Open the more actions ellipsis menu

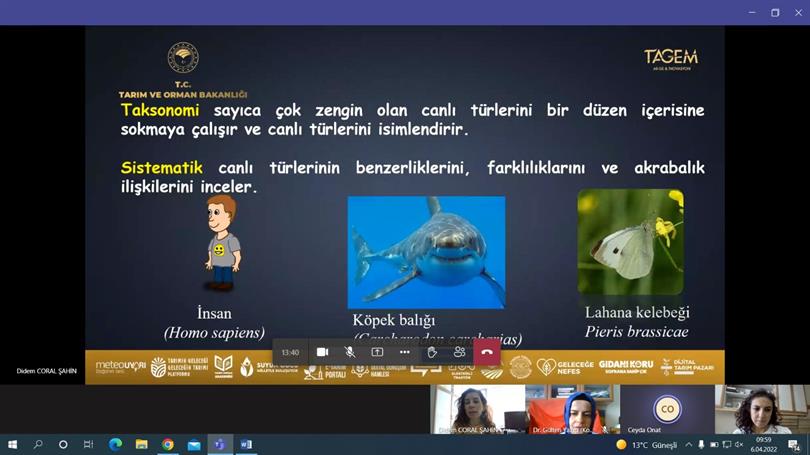click(404, 352)
